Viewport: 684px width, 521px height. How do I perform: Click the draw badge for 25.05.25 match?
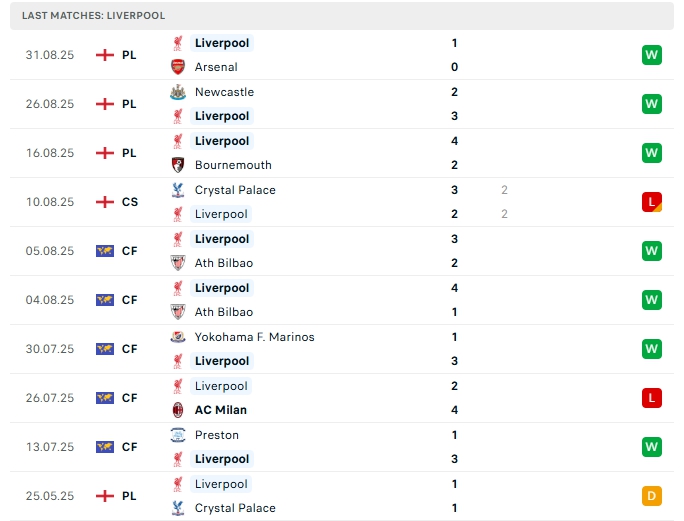652,496
